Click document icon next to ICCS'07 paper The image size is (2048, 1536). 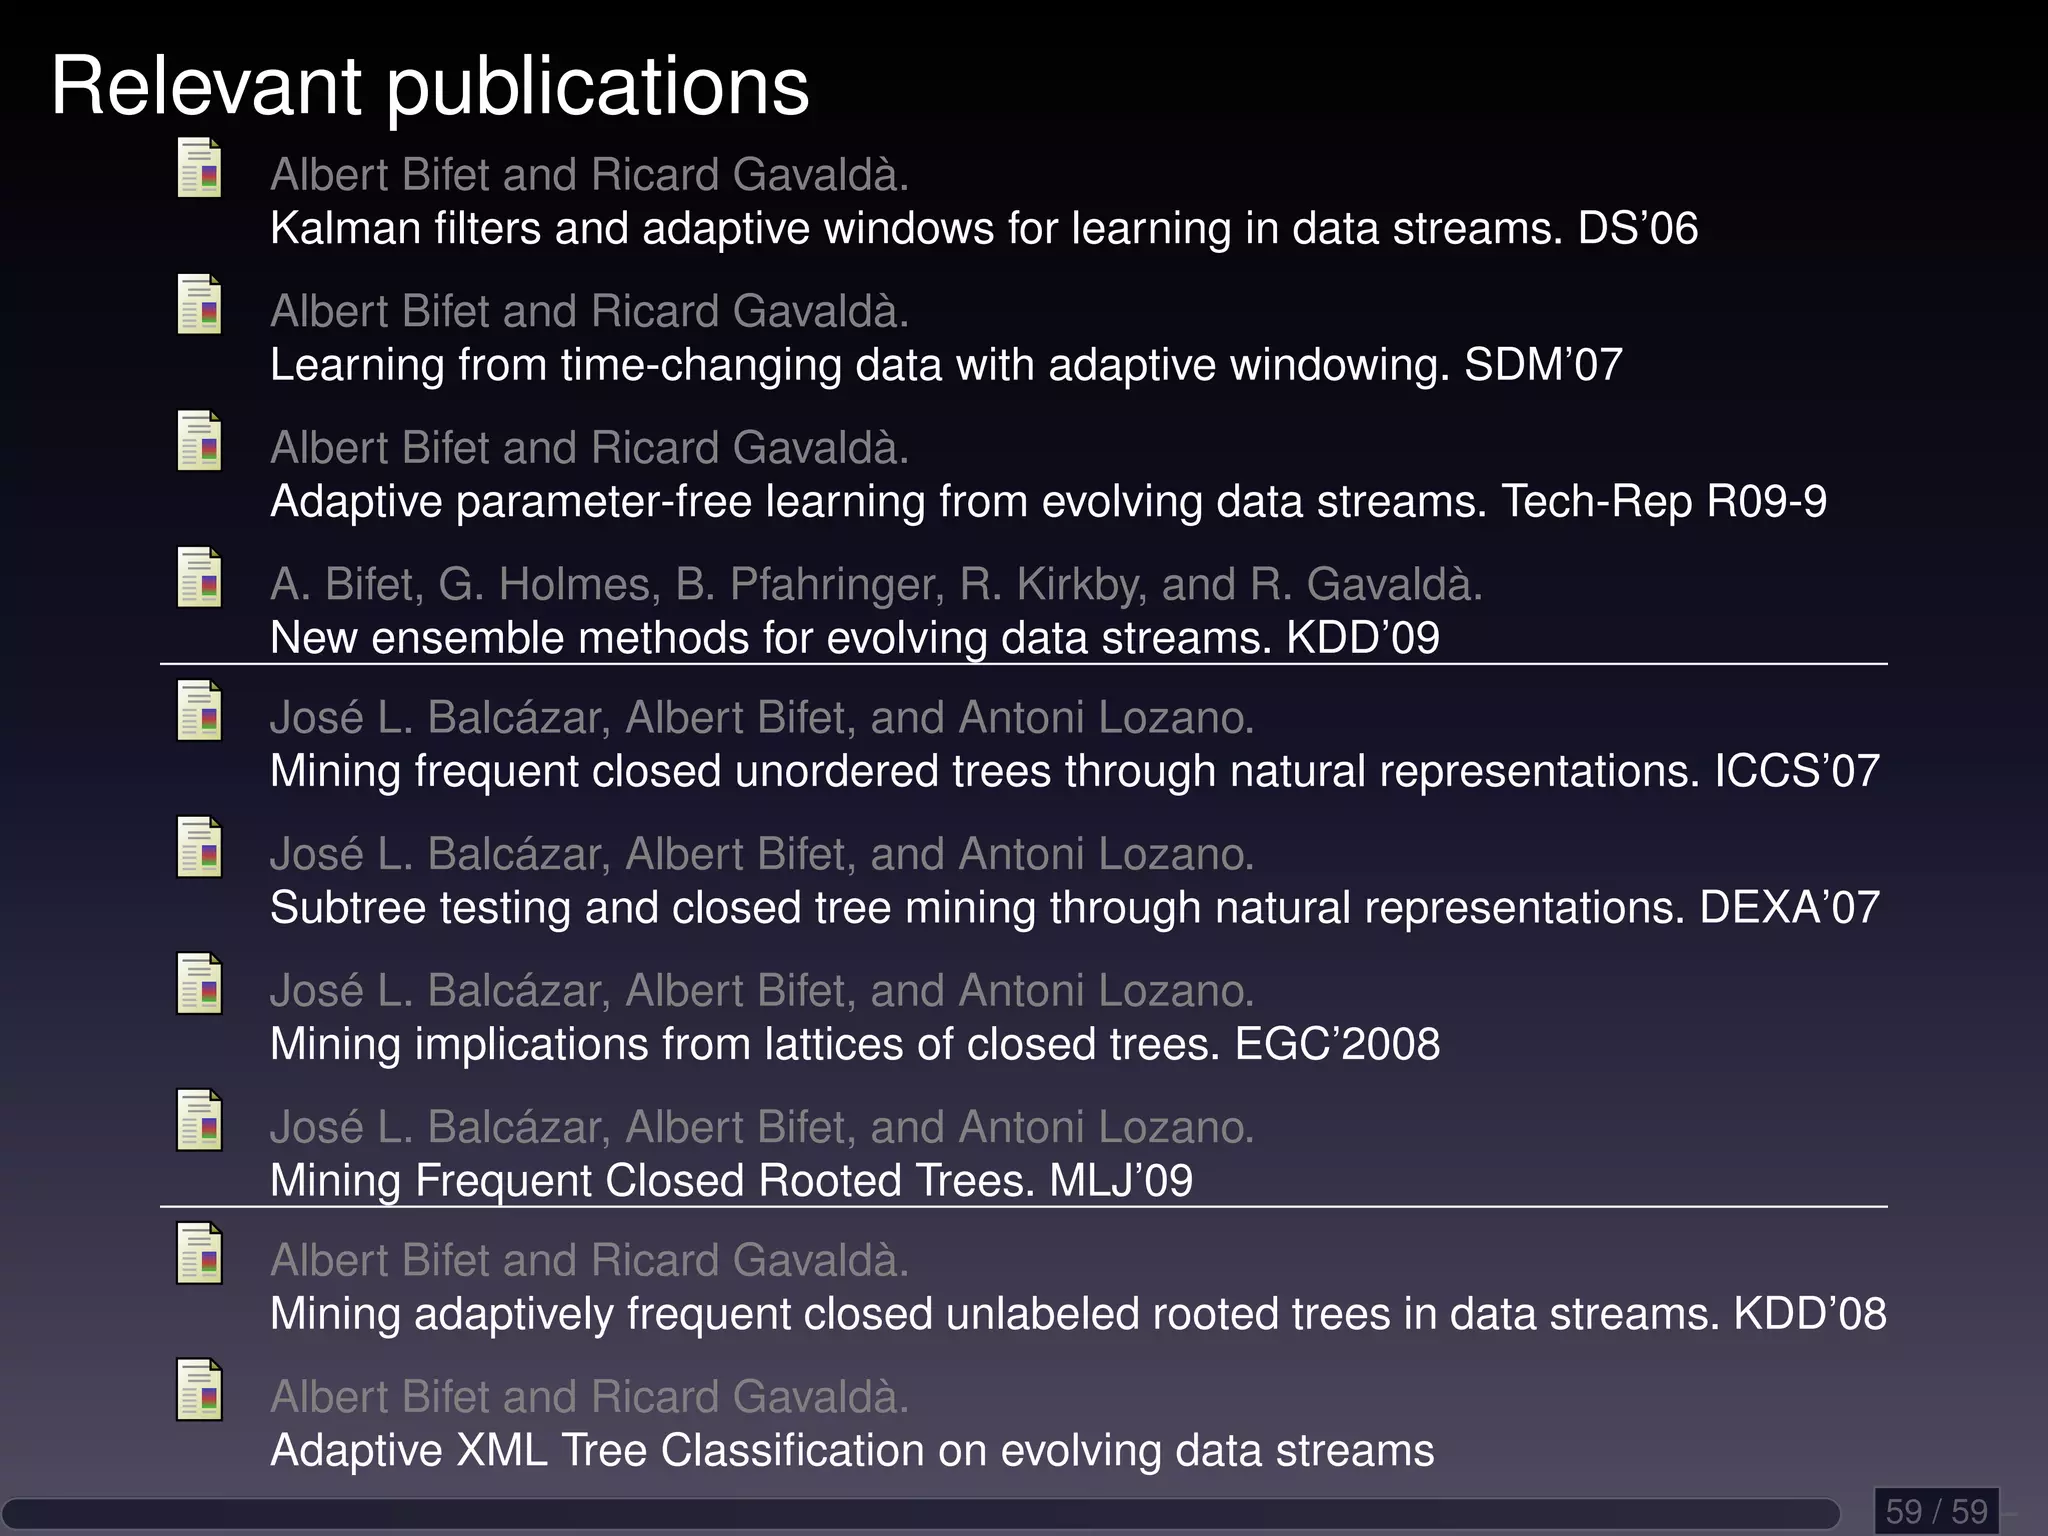[199, 711]
